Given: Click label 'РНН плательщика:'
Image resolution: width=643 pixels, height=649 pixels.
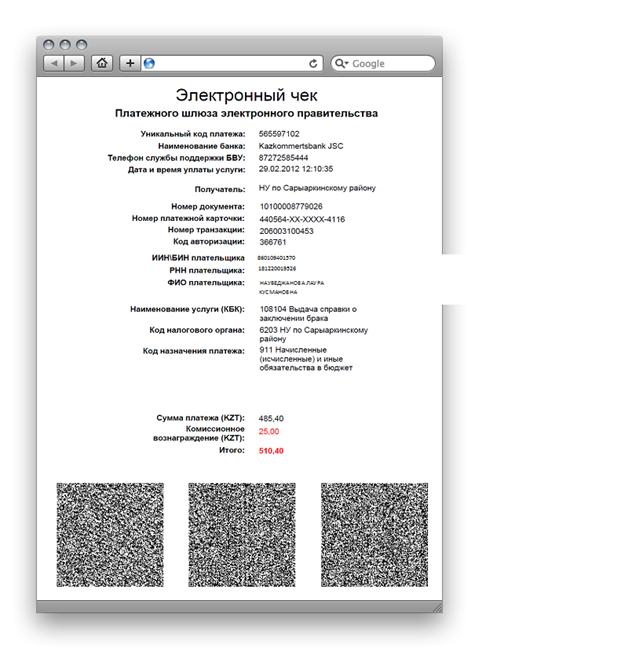Looking at the screenshot, I should [207, 270].
